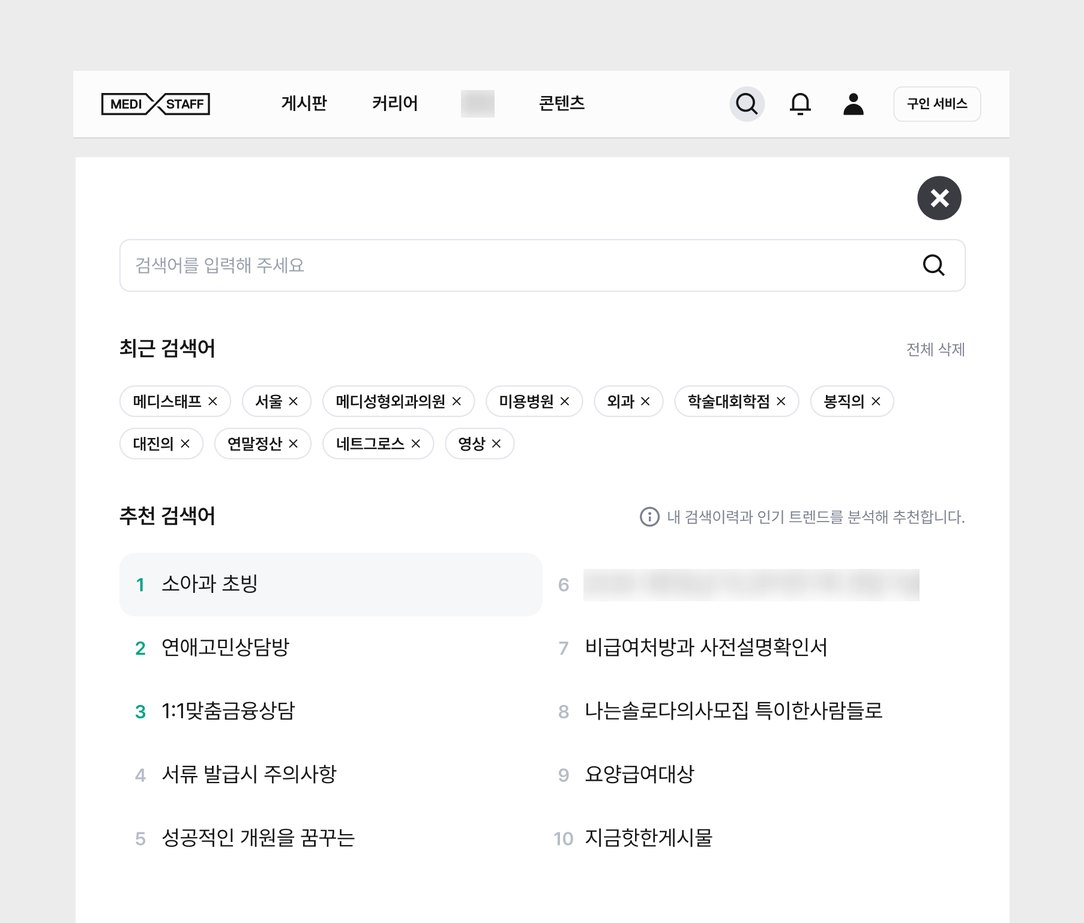This screenshot has width=1084, height=923.
Task: Click the MEDI STAFF logo
Action: click(x=156, y=104)
